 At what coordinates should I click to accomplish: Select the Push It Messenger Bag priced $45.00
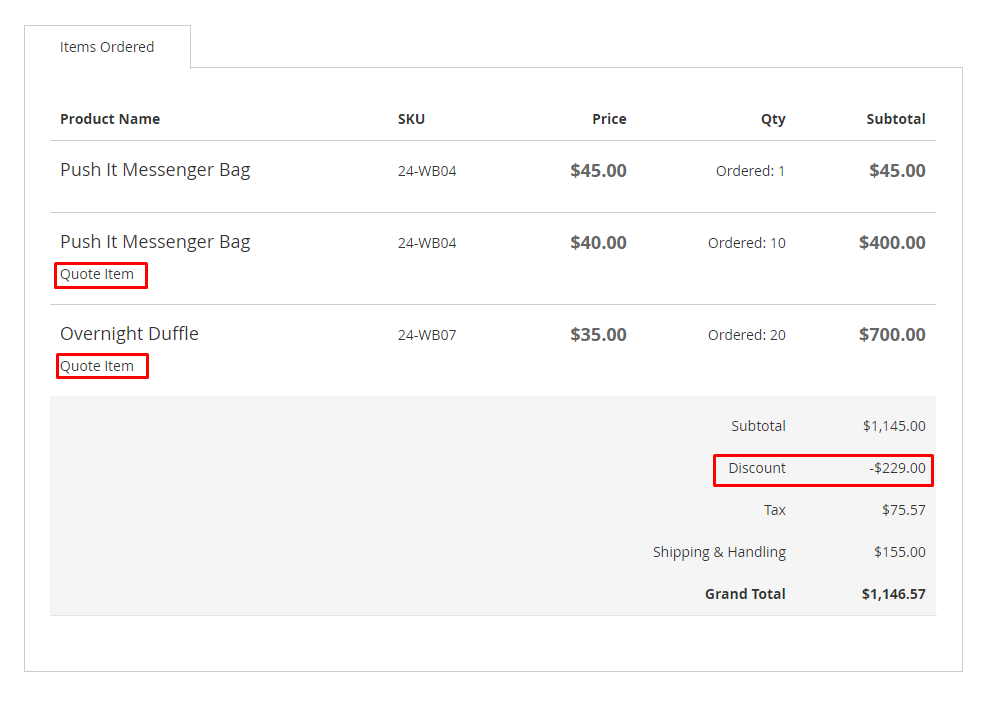coord(155,170)
